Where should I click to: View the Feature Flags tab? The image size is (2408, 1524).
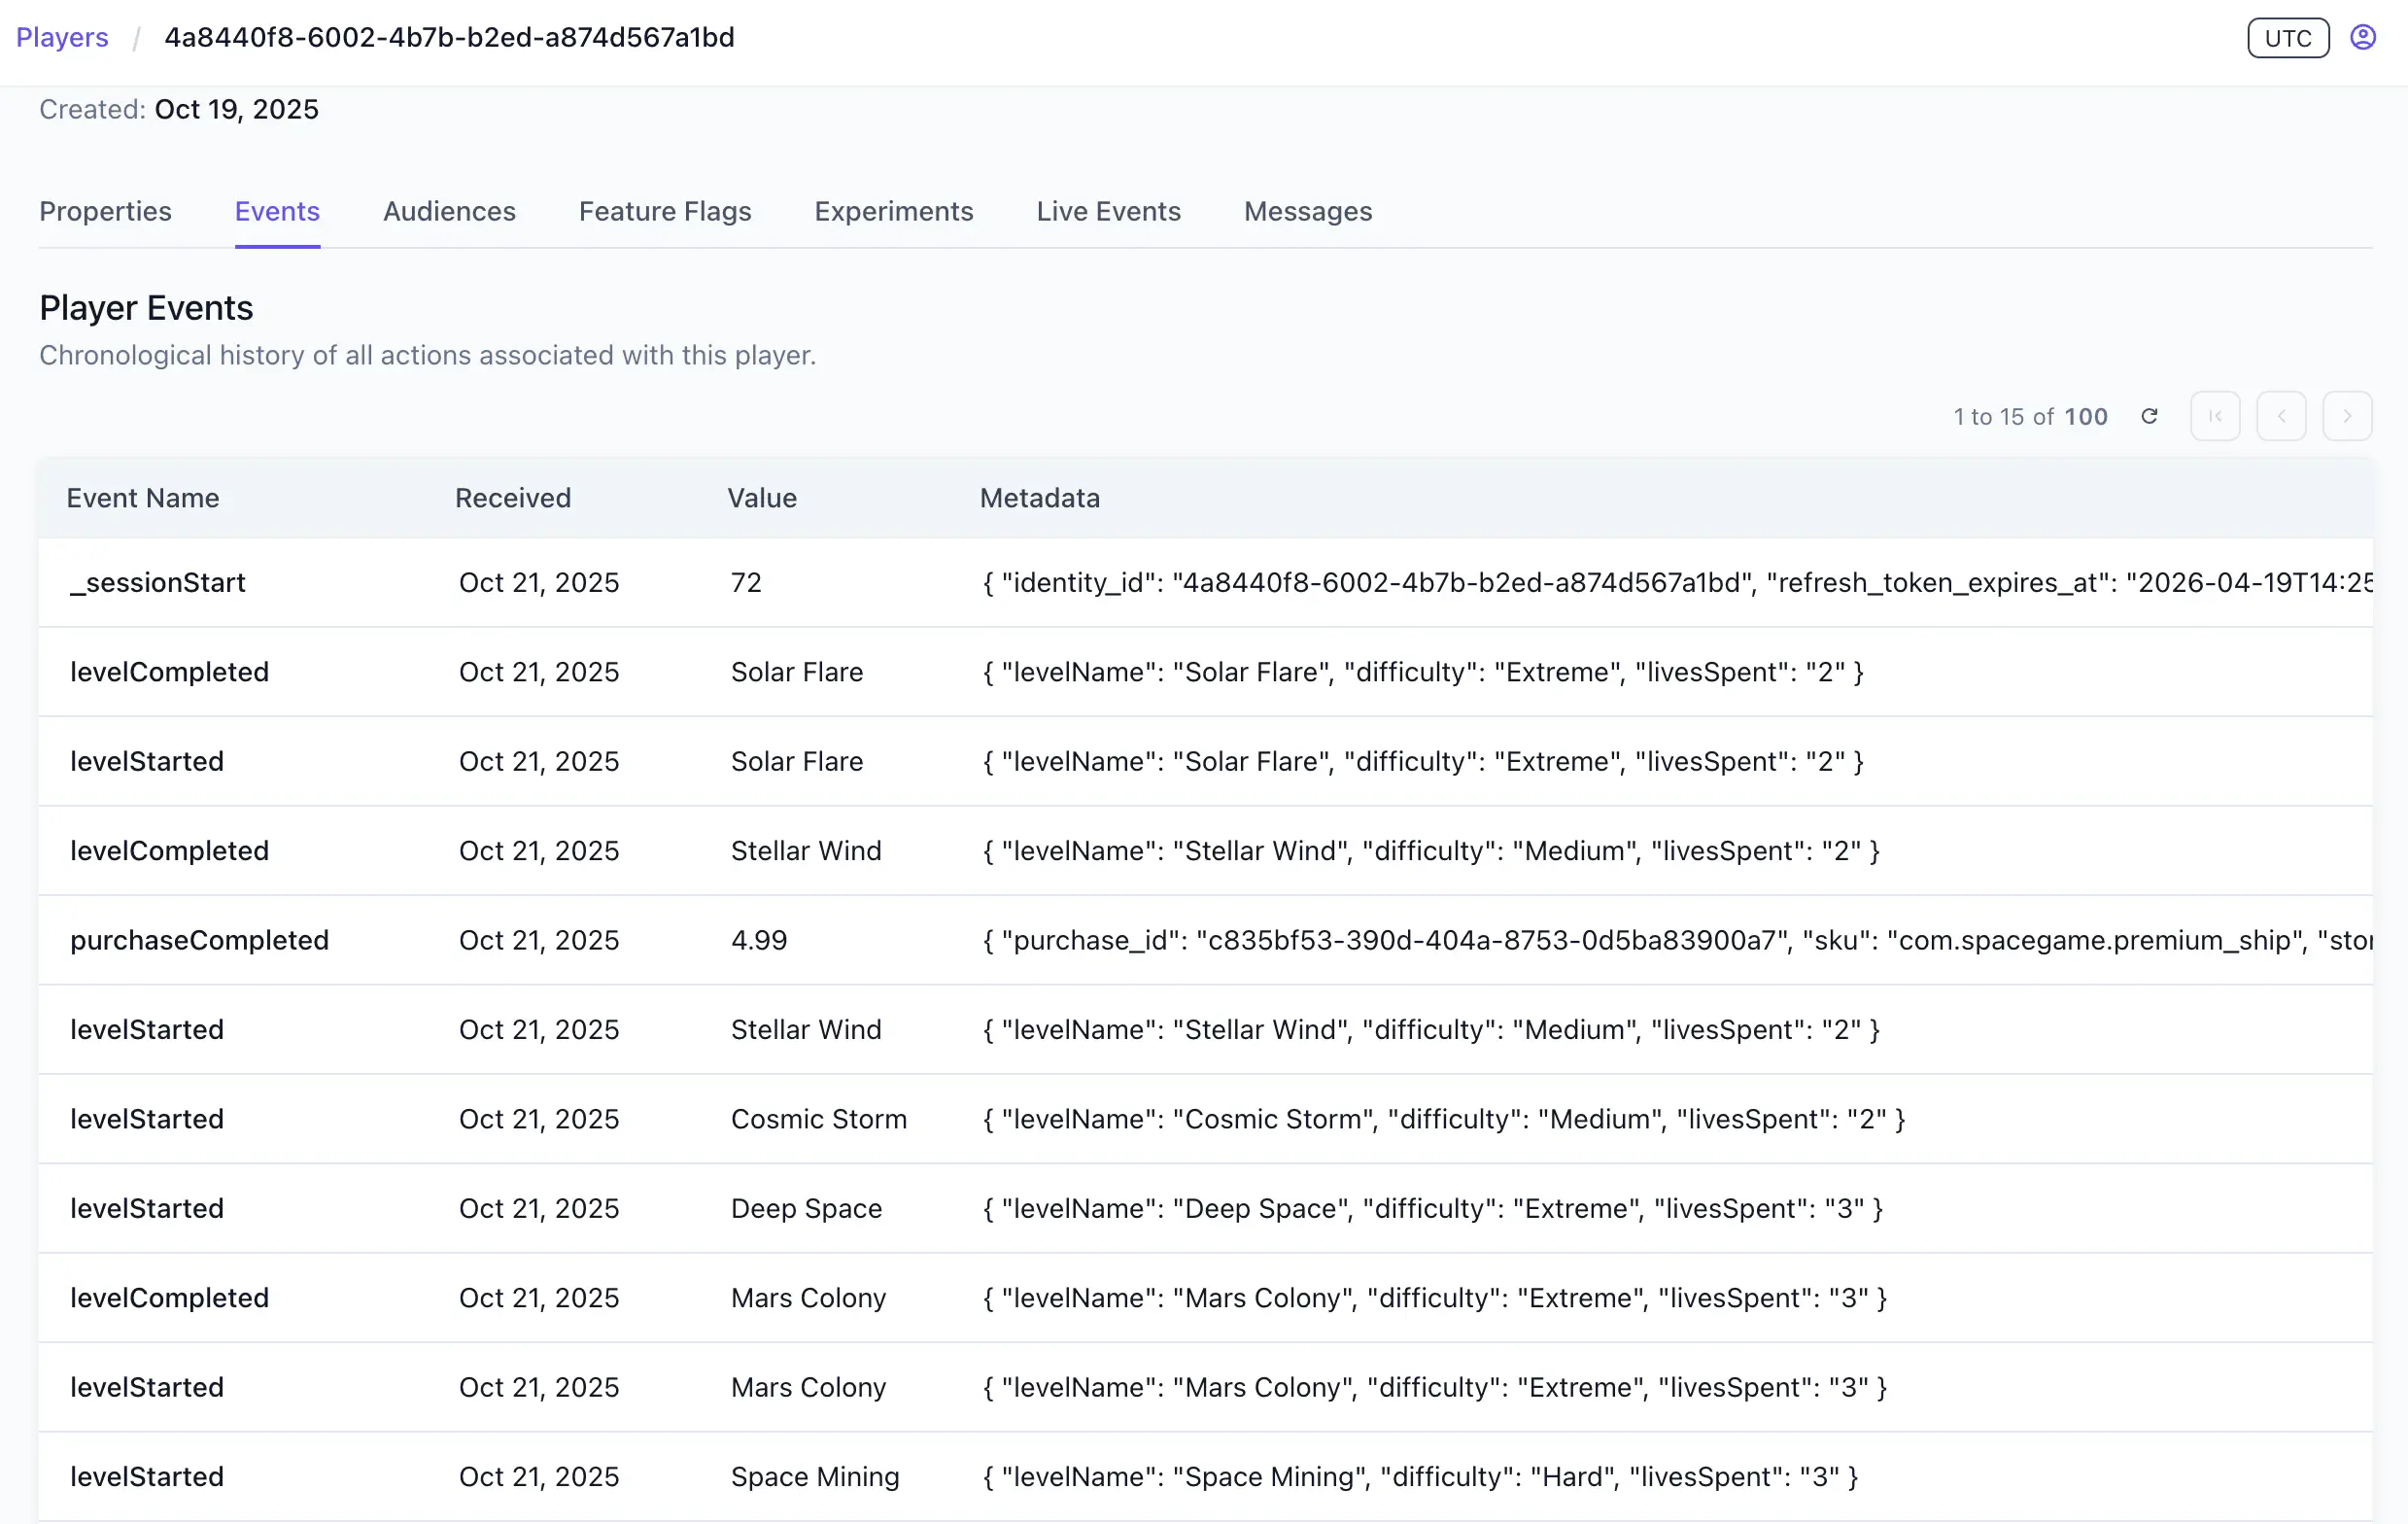point(665,211)
